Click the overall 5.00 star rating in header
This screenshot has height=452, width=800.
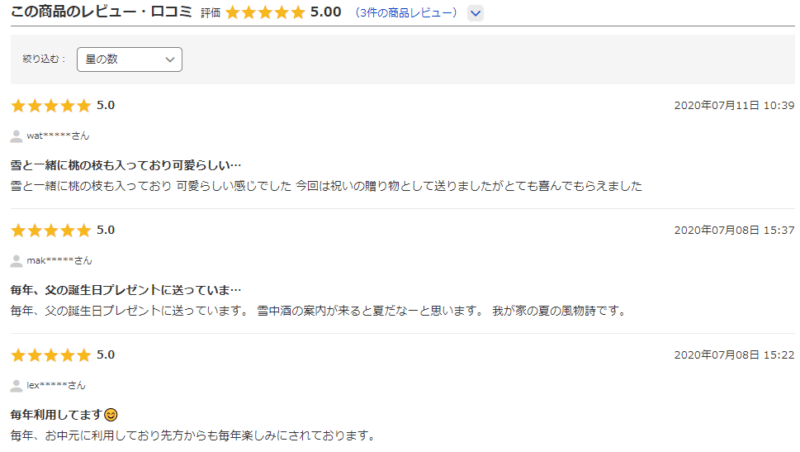(x=265, y=12)
